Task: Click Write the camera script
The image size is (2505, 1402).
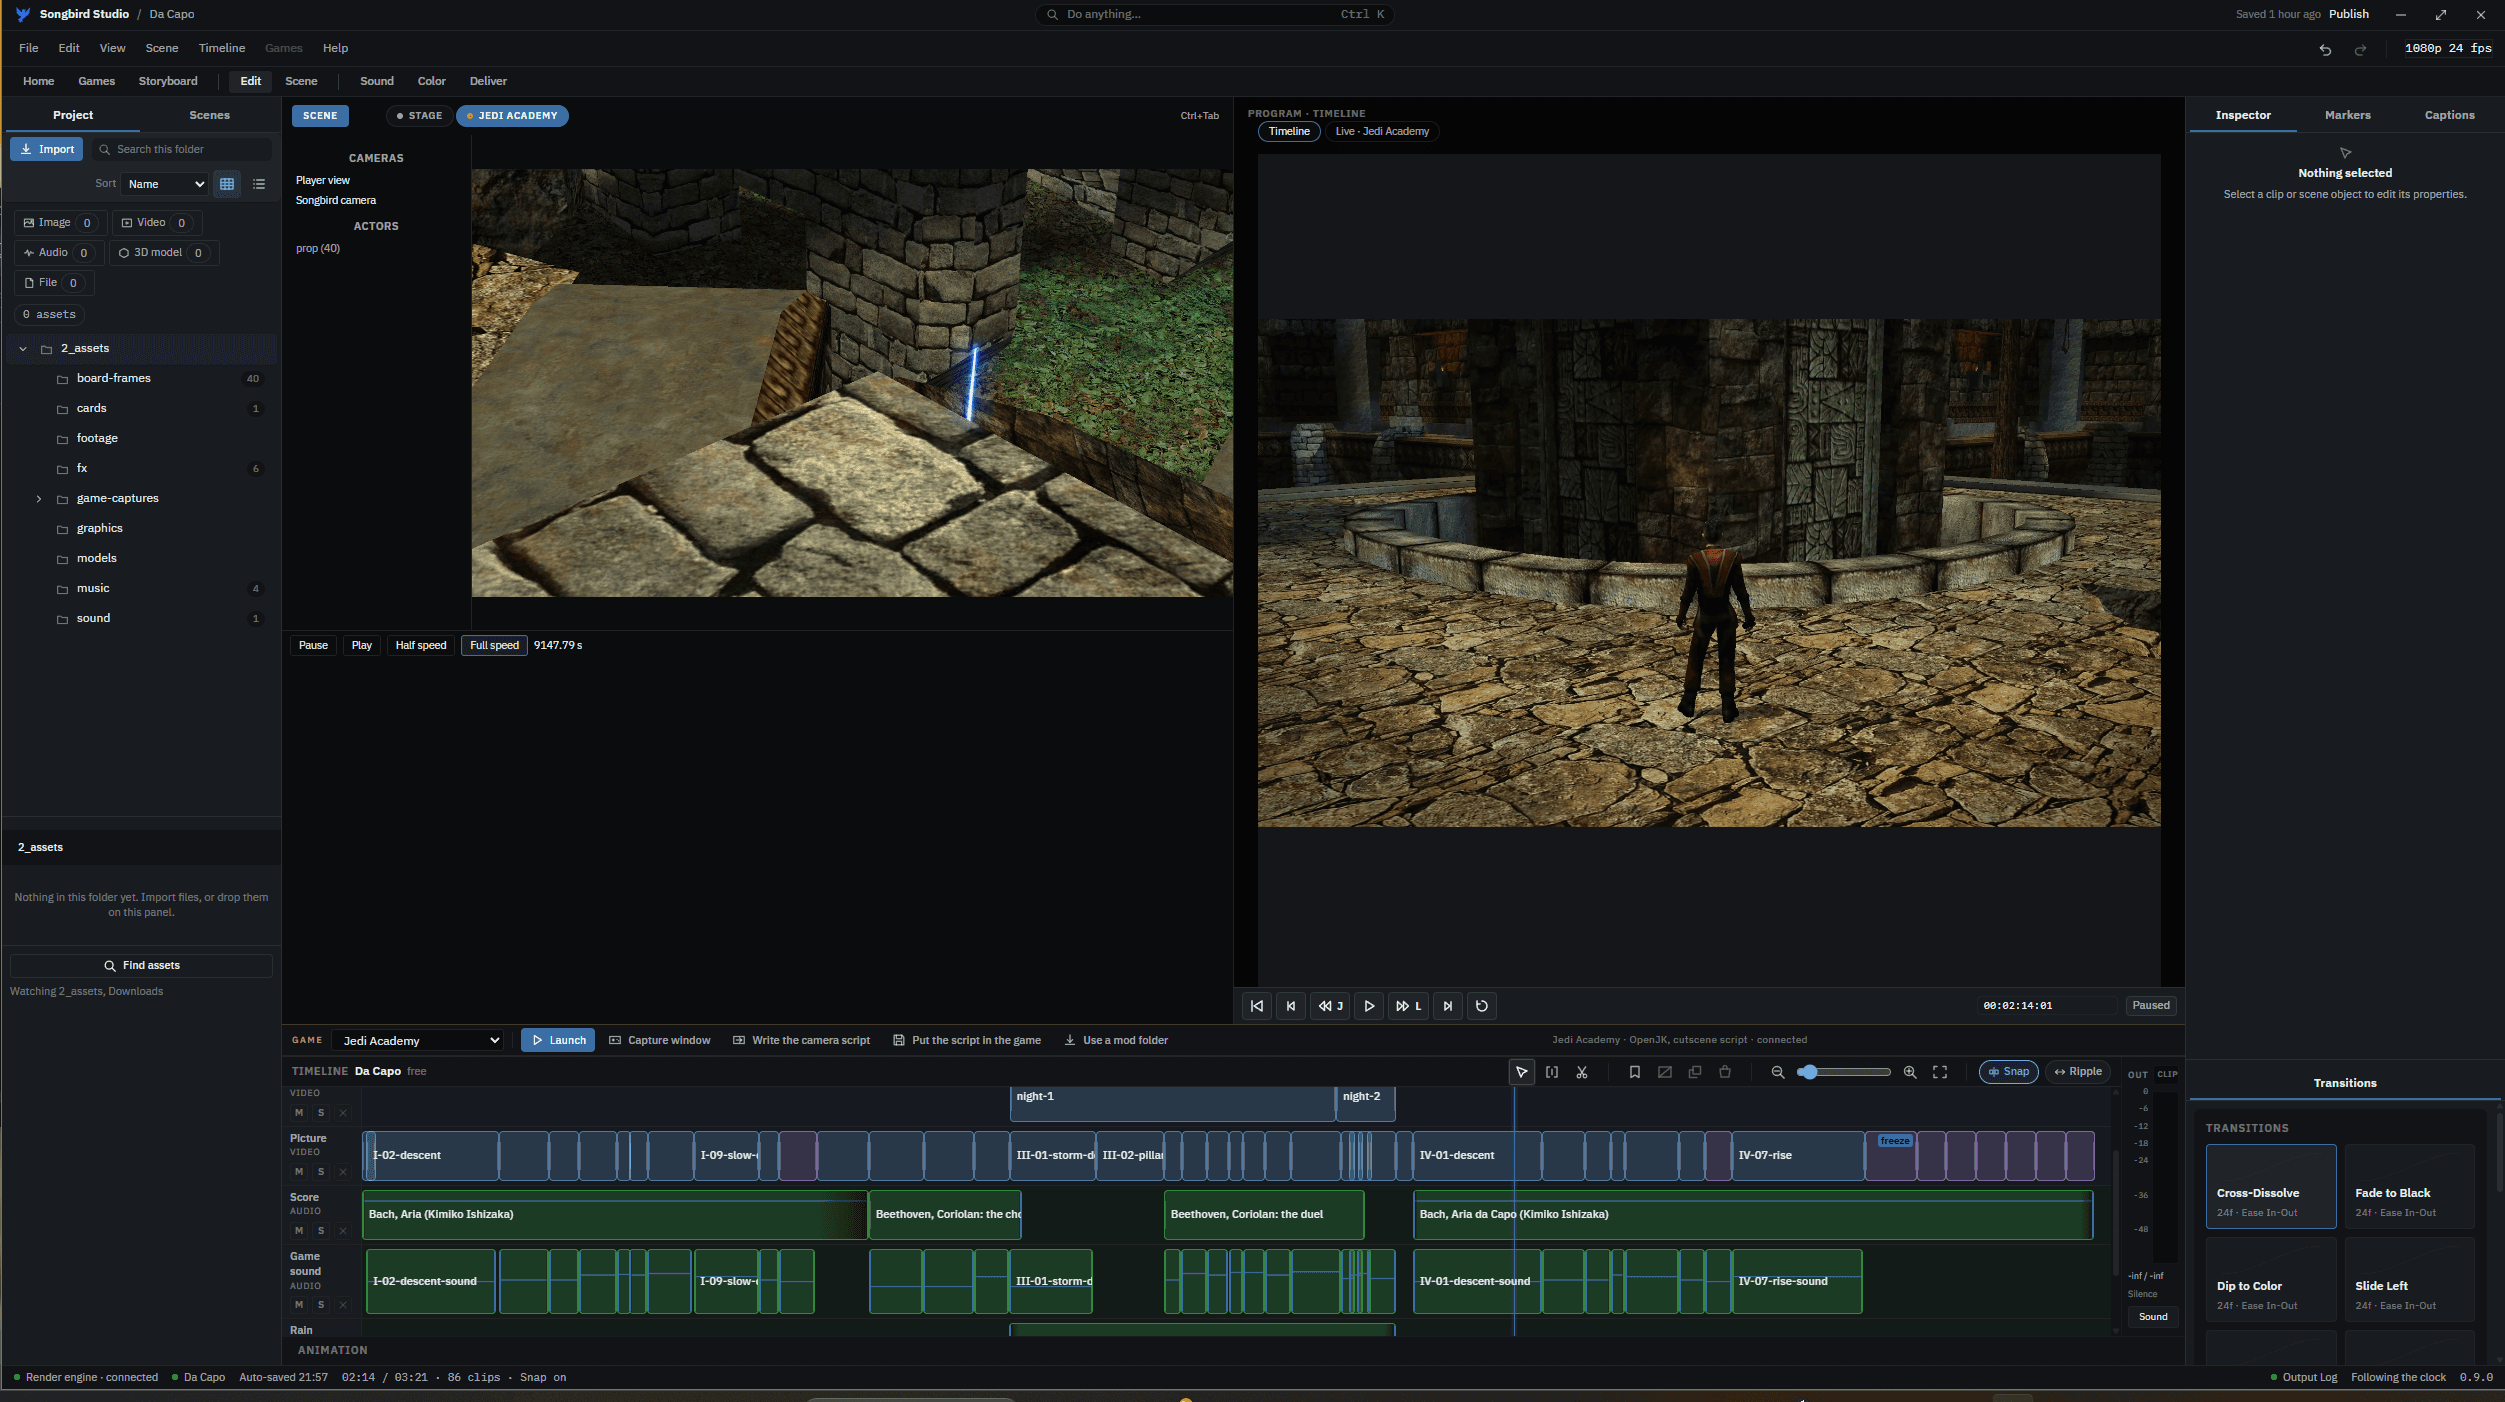Action: 801,1041
